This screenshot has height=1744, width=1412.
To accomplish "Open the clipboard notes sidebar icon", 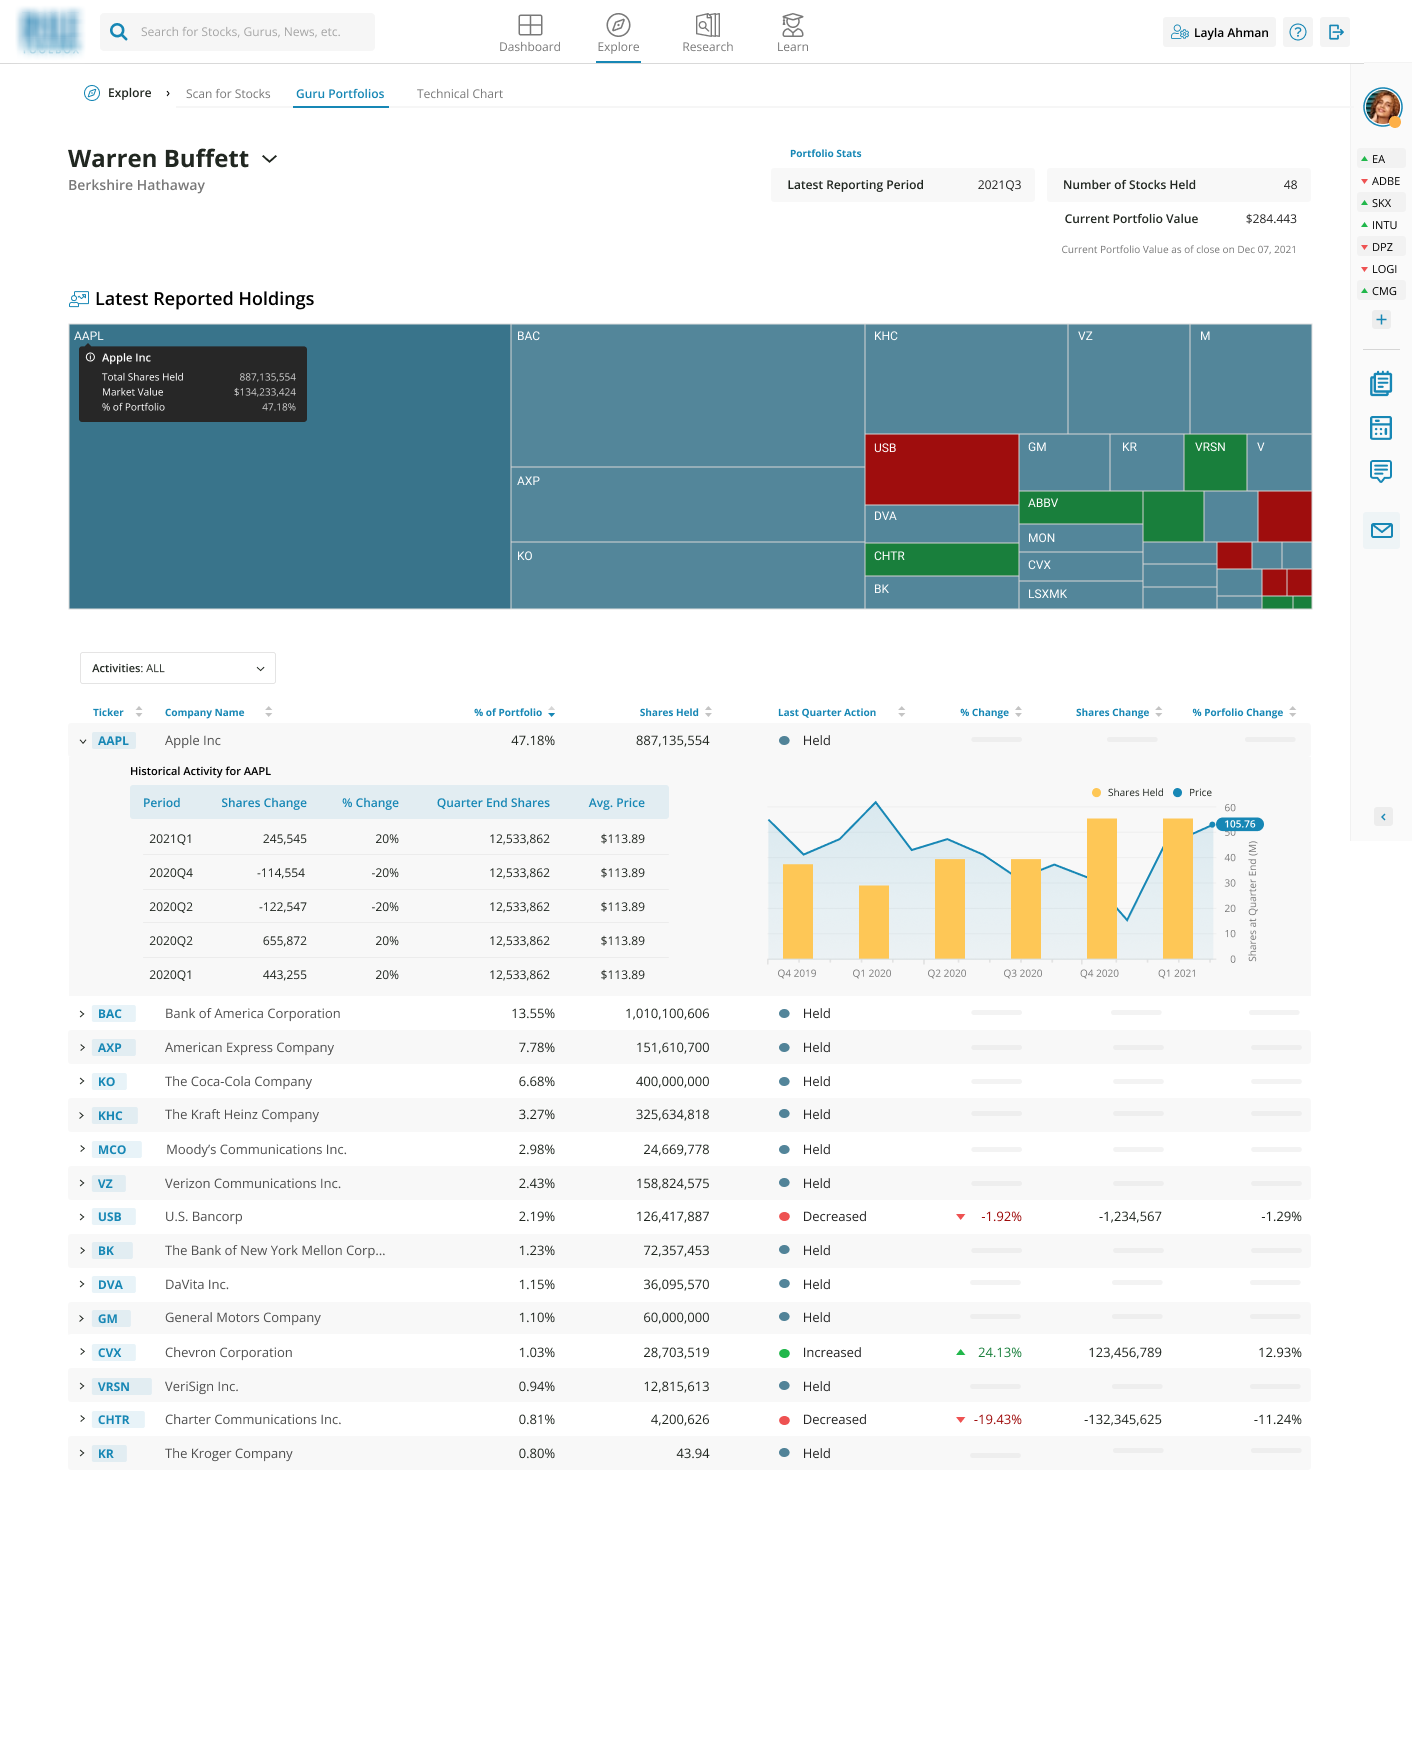I will 1381,383.
